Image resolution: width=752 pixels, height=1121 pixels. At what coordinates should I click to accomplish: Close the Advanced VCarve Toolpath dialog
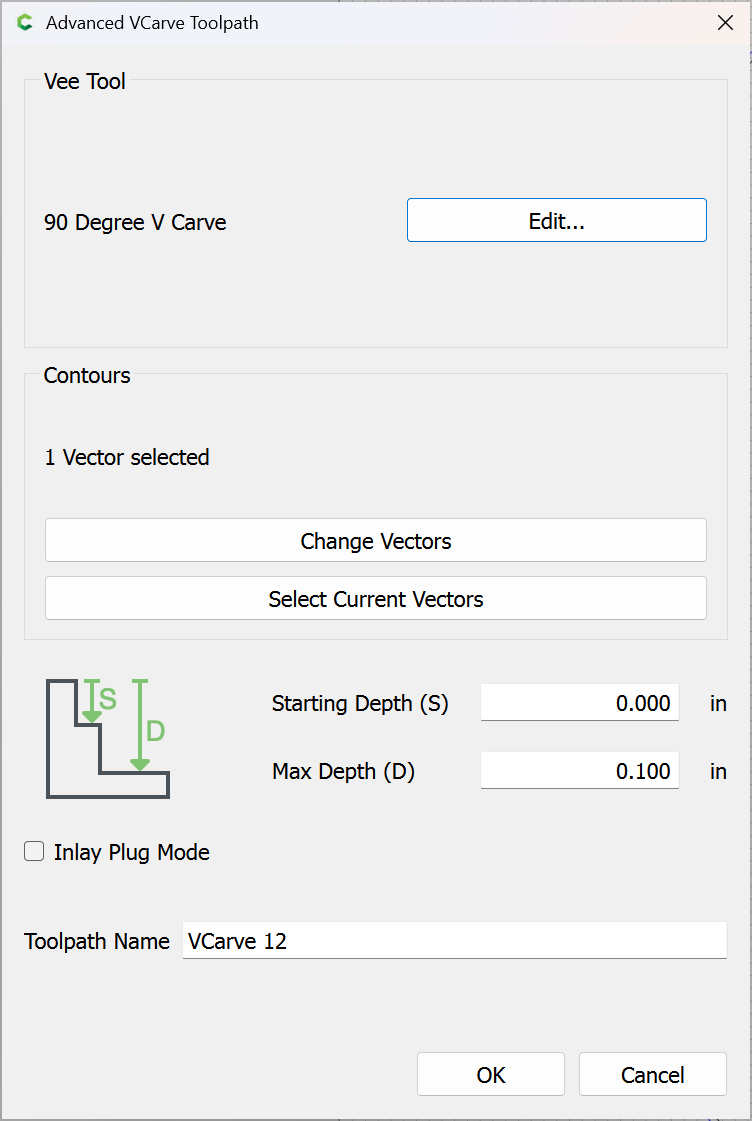point(725,23)
